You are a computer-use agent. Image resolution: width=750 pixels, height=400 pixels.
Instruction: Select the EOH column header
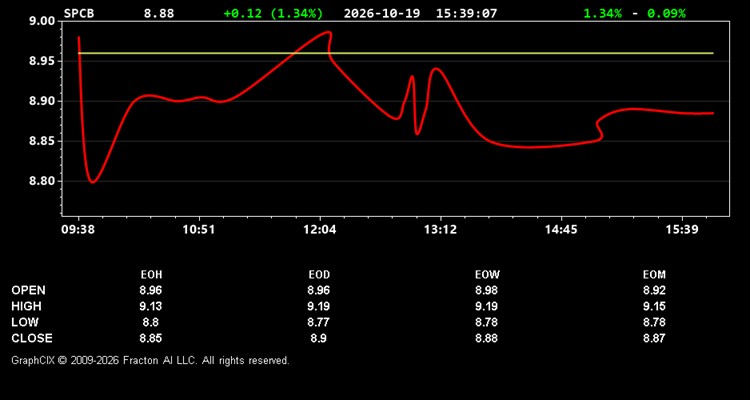[151, 275]
